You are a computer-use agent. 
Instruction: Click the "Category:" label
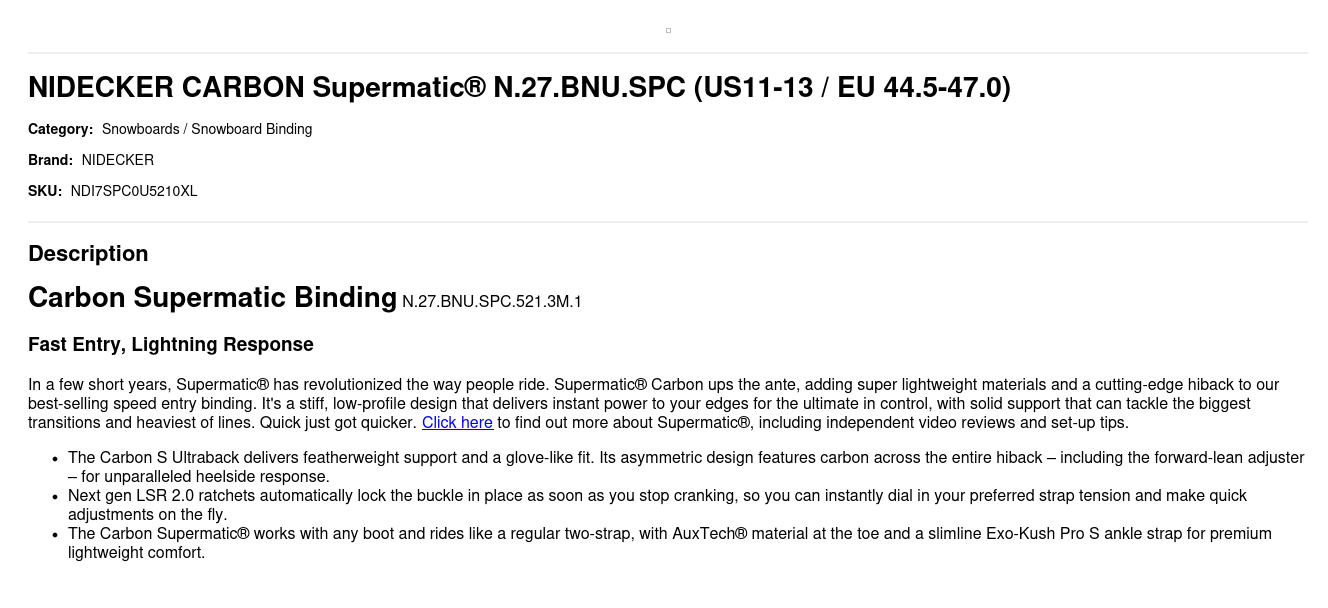[60, 129]
